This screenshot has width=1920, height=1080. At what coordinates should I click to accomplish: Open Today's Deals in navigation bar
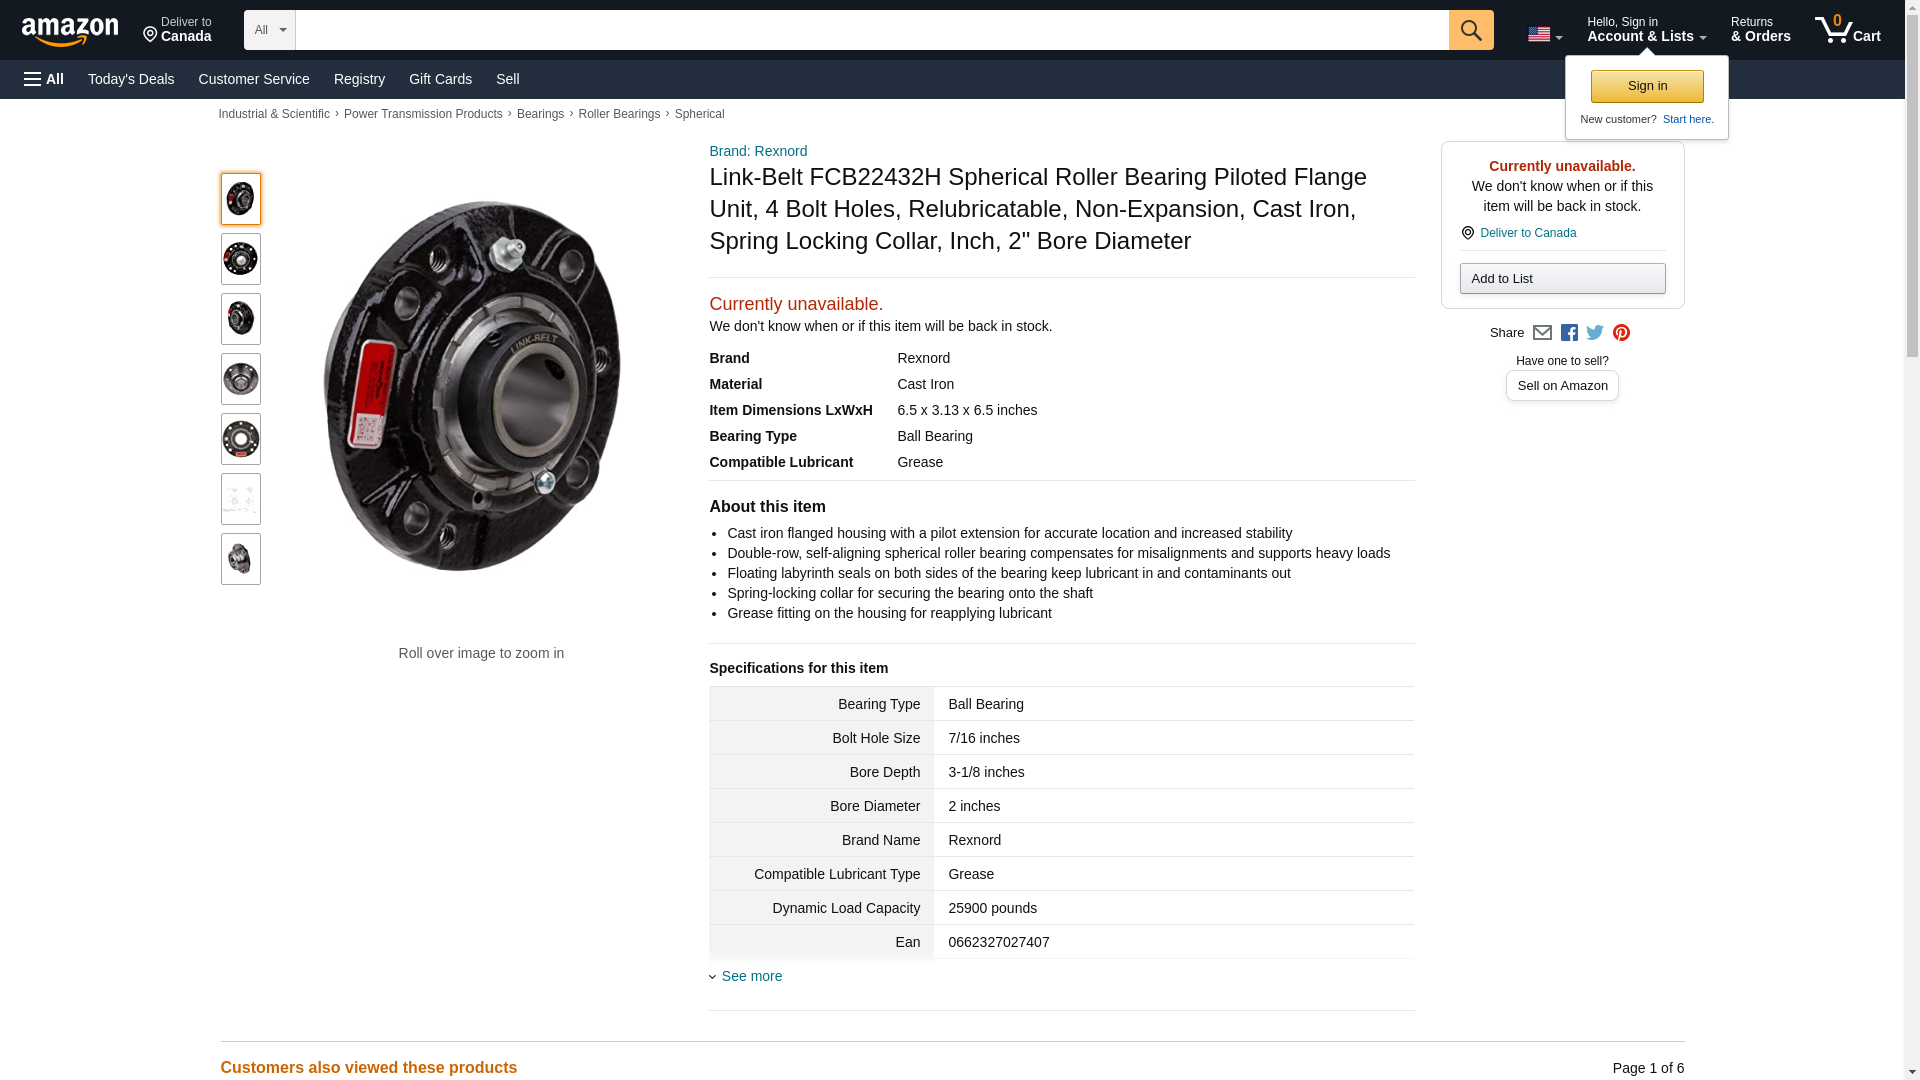click(x=131, y=79)
